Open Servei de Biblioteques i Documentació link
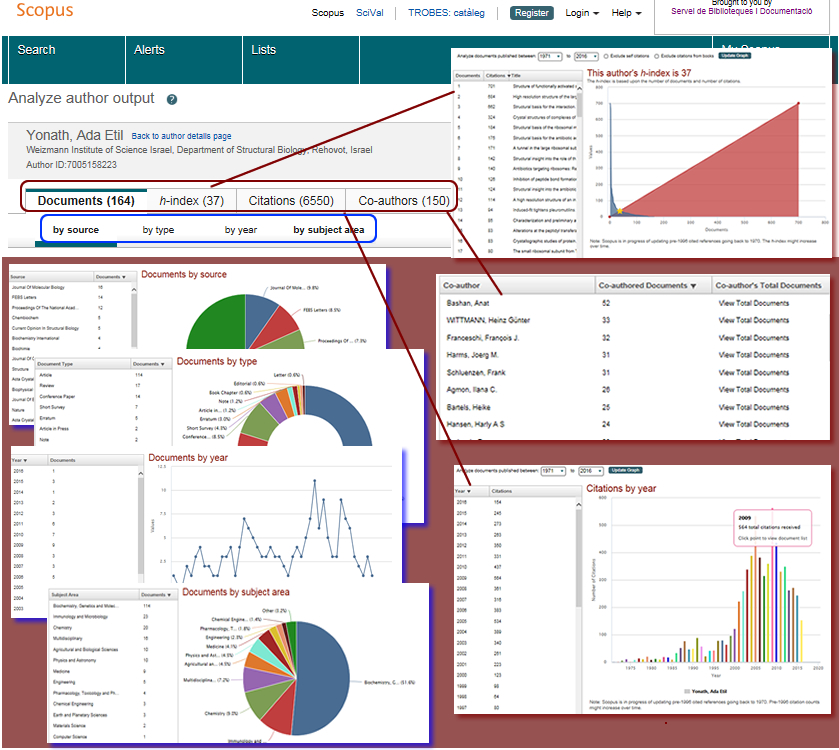The width and height of the screenshot is (839, 750). [x=742, y=11]
